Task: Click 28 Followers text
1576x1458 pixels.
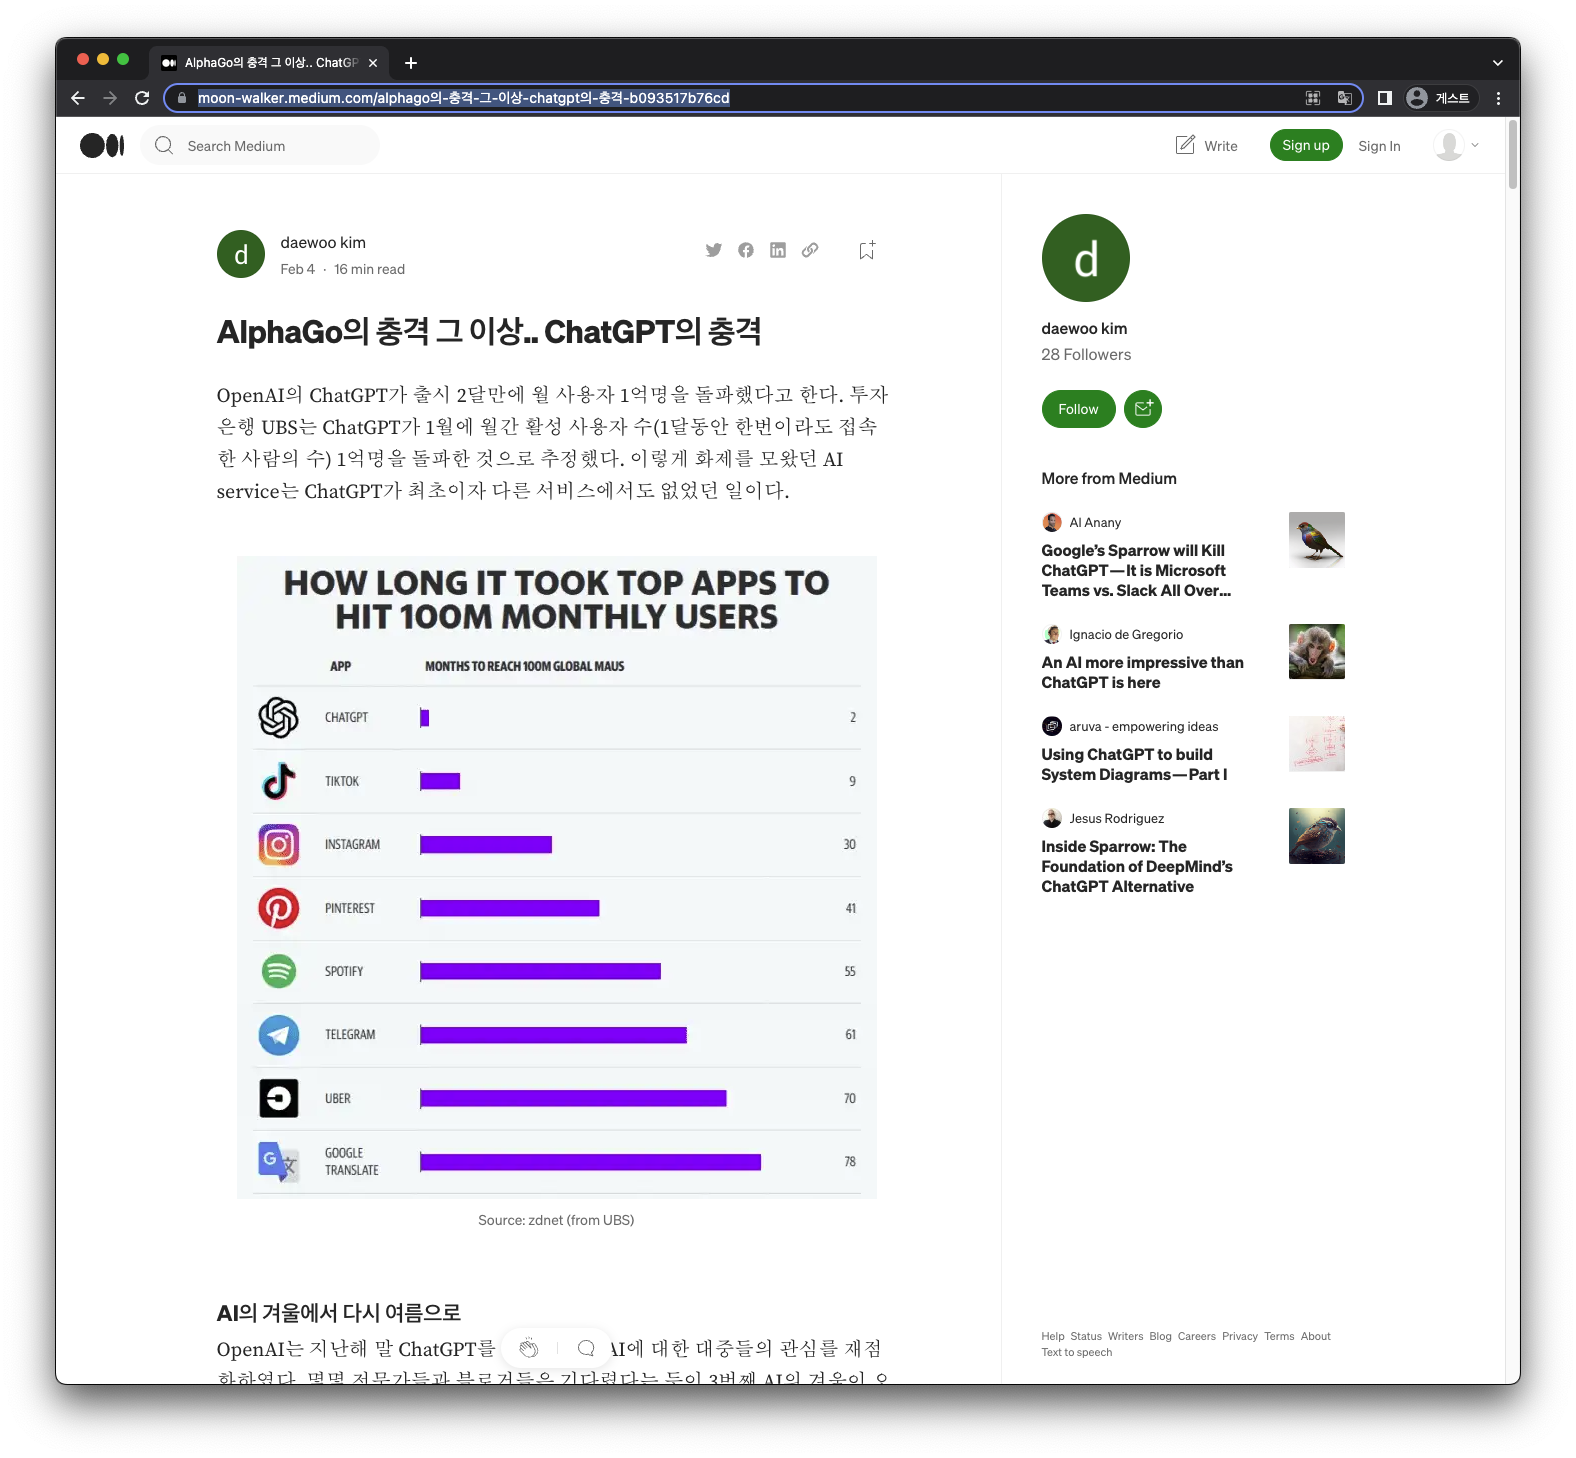Action: click(x=1086, y=354)
